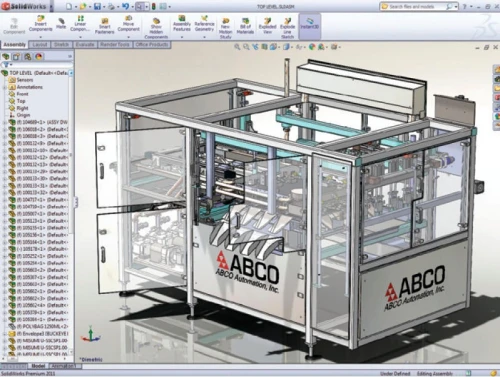Open the SolidWorks menu flyout arrow
The width and height of the screenshot is (500, 377).
pos(51,6)
